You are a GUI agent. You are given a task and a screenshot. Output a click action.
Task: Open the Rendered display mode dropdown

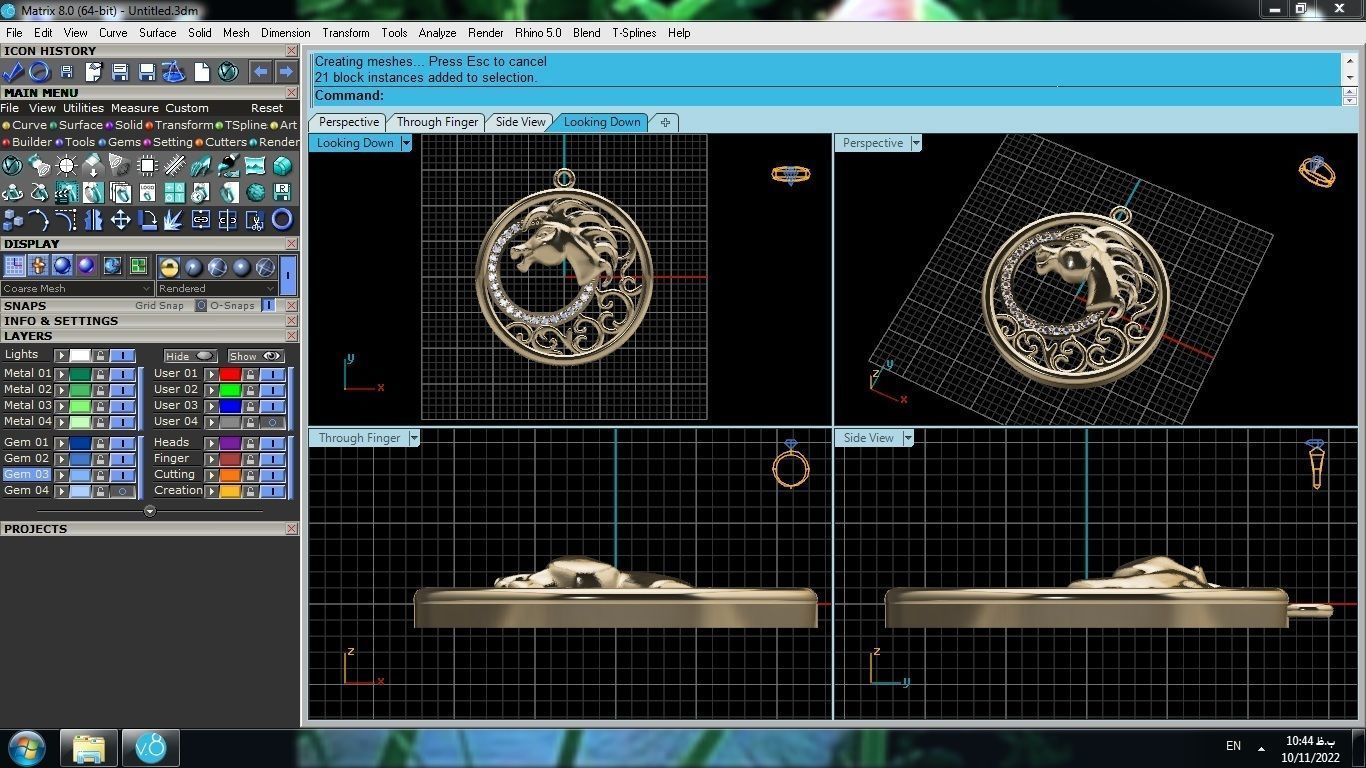[x=217, y=288]
